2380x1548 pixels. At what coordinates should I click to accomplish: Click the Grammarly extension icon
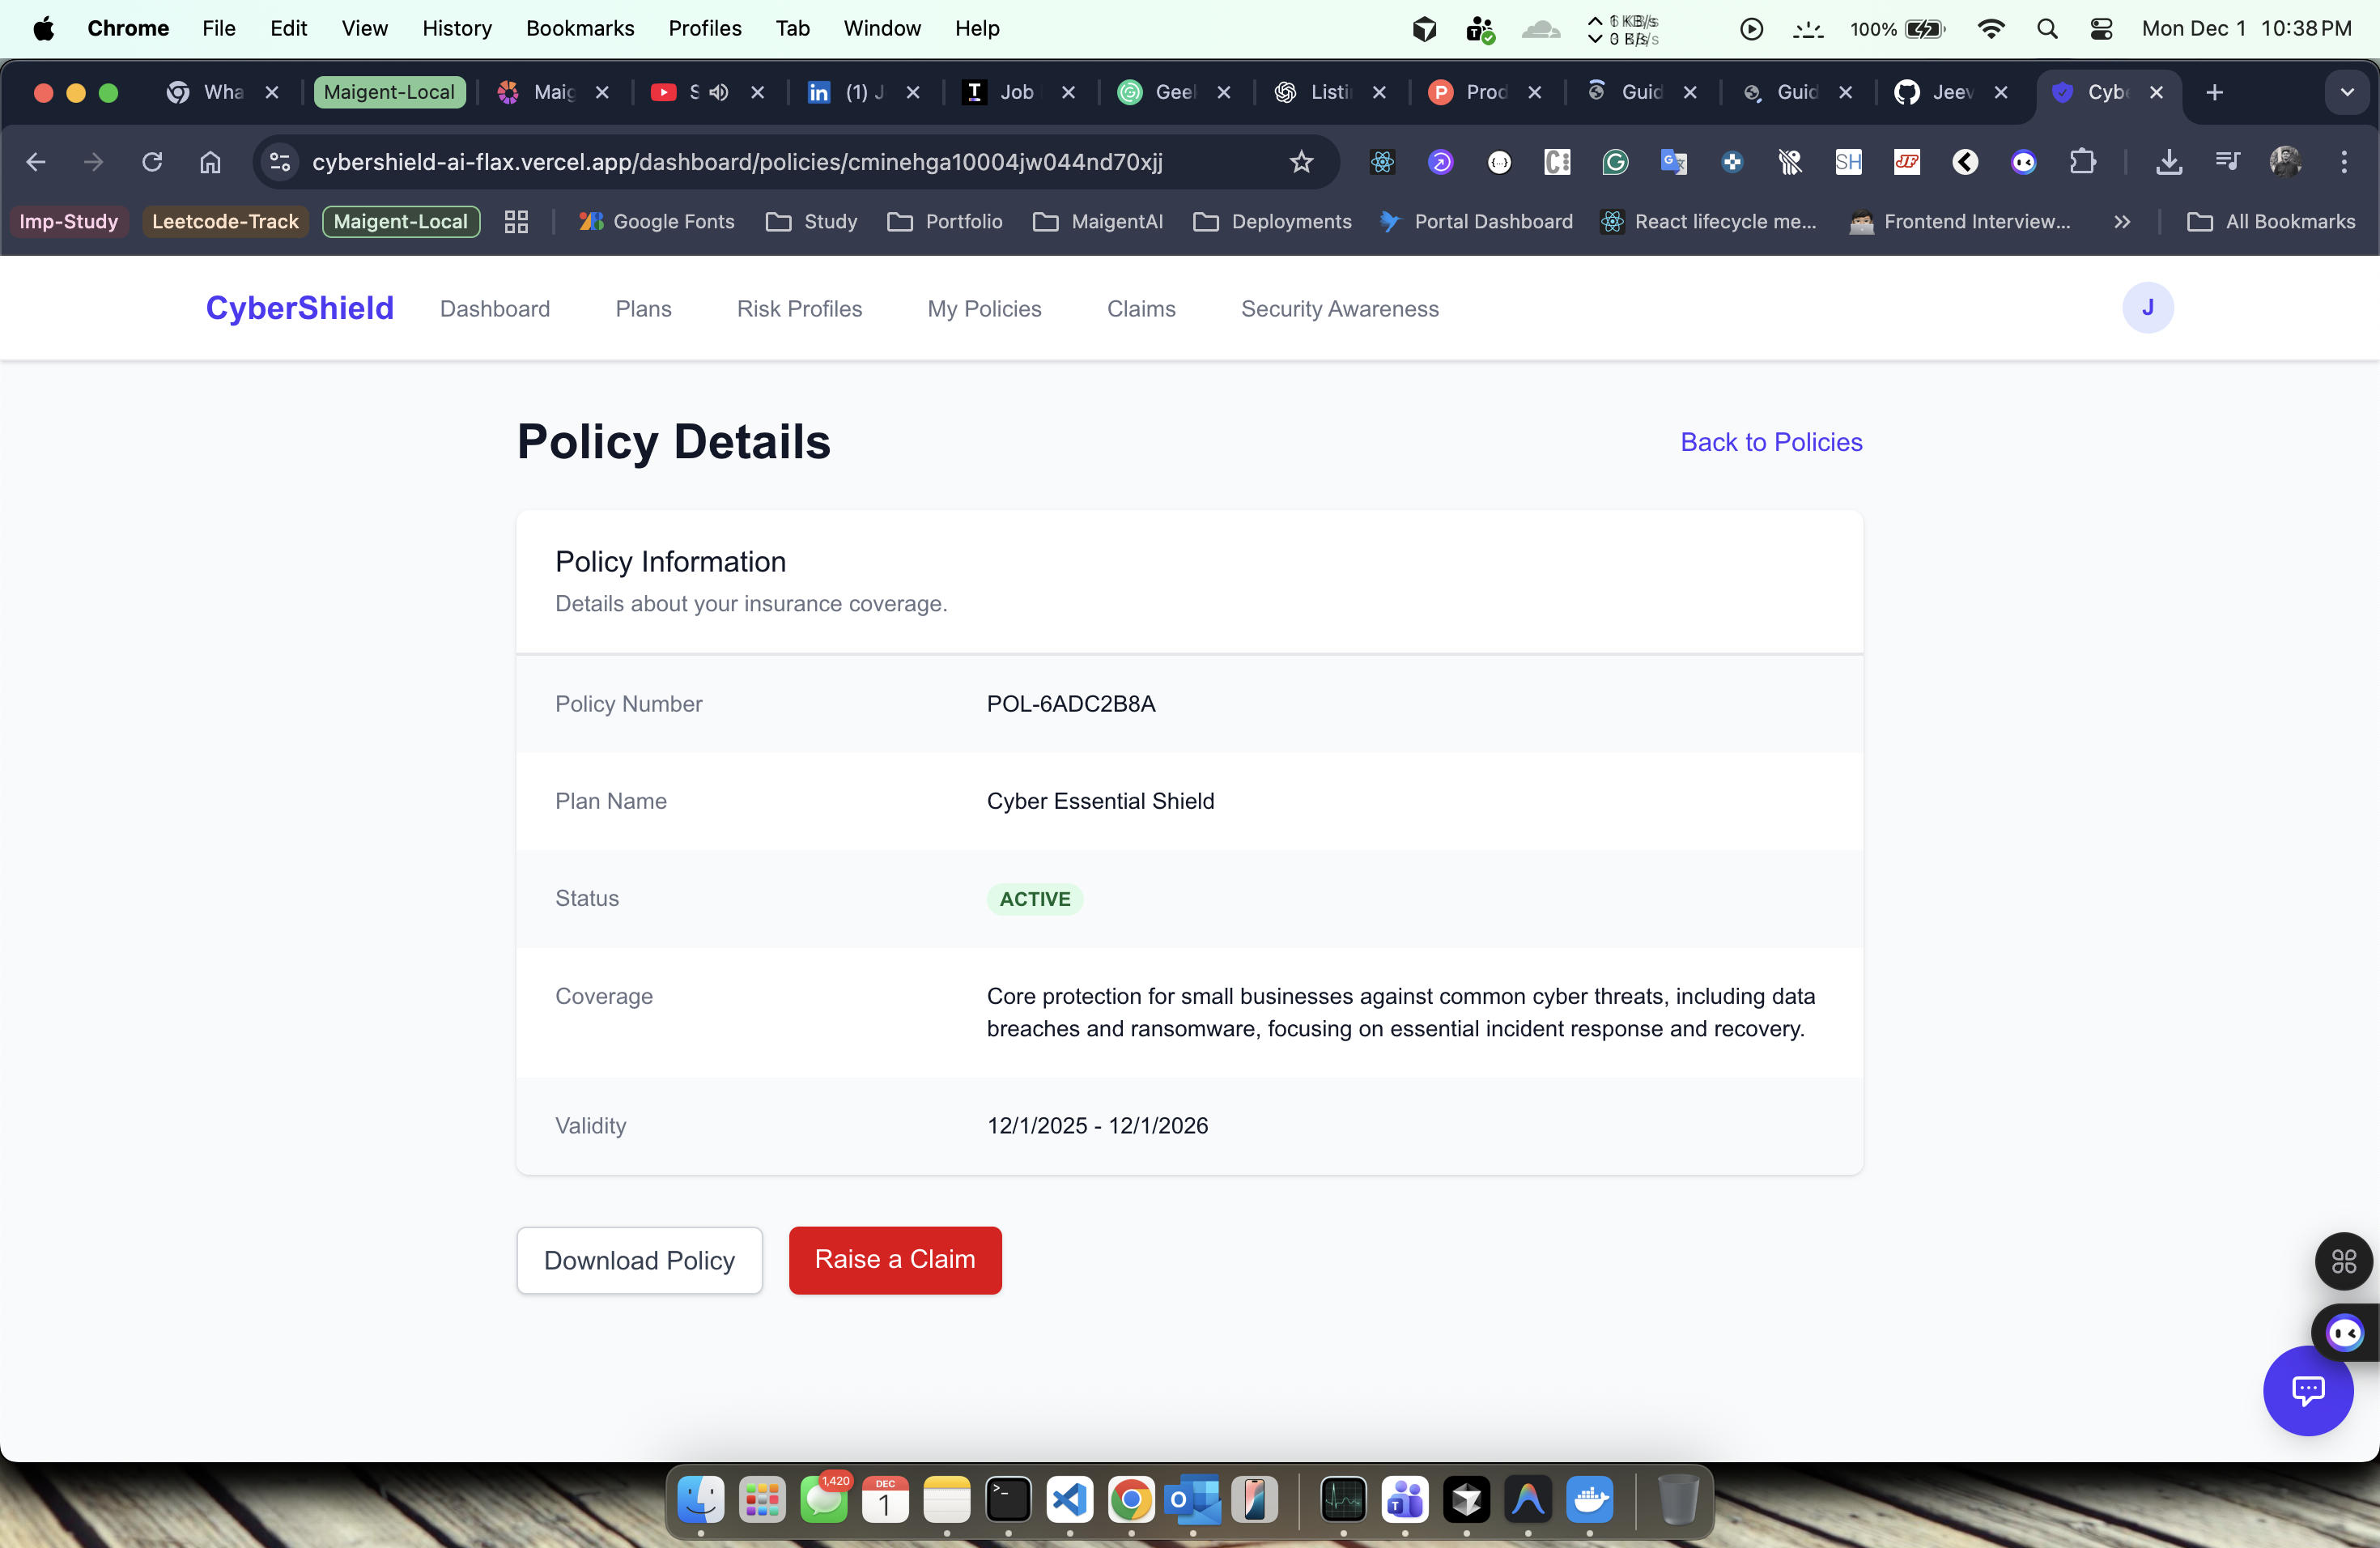(1615, 162)
